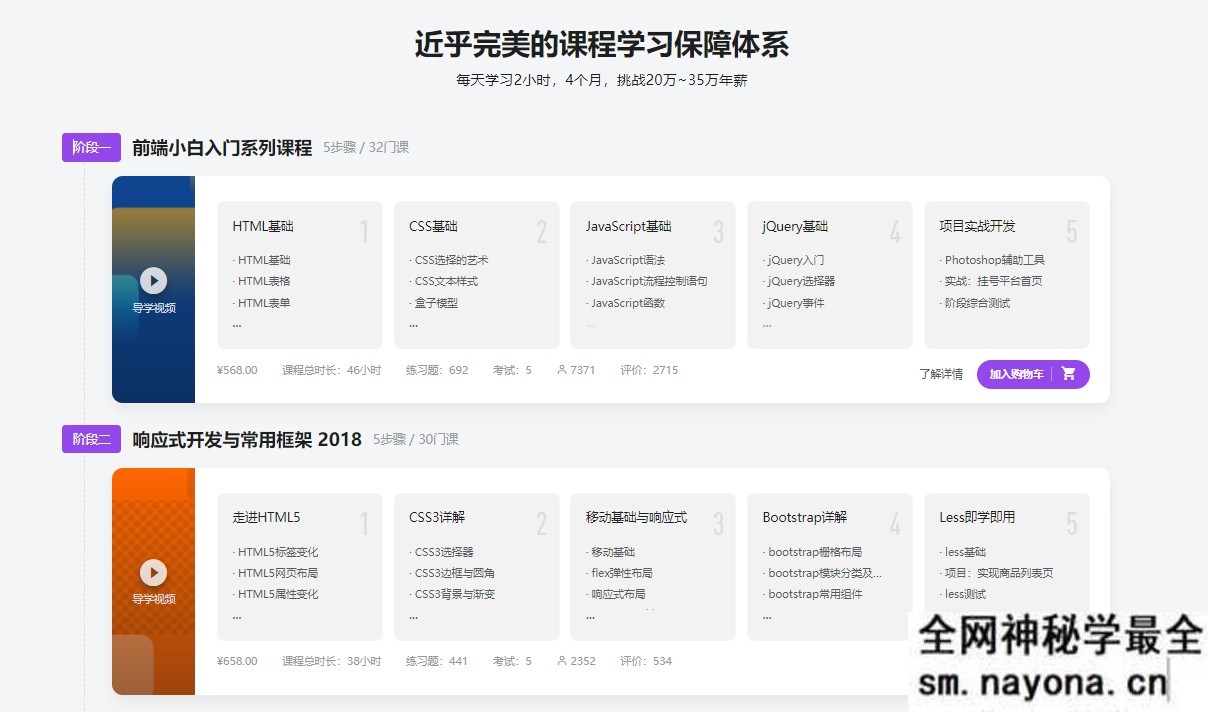Expand the ellipsis under HTML表单 list
This screenshot has height=712, width=1208.
(x=237, y=325)
